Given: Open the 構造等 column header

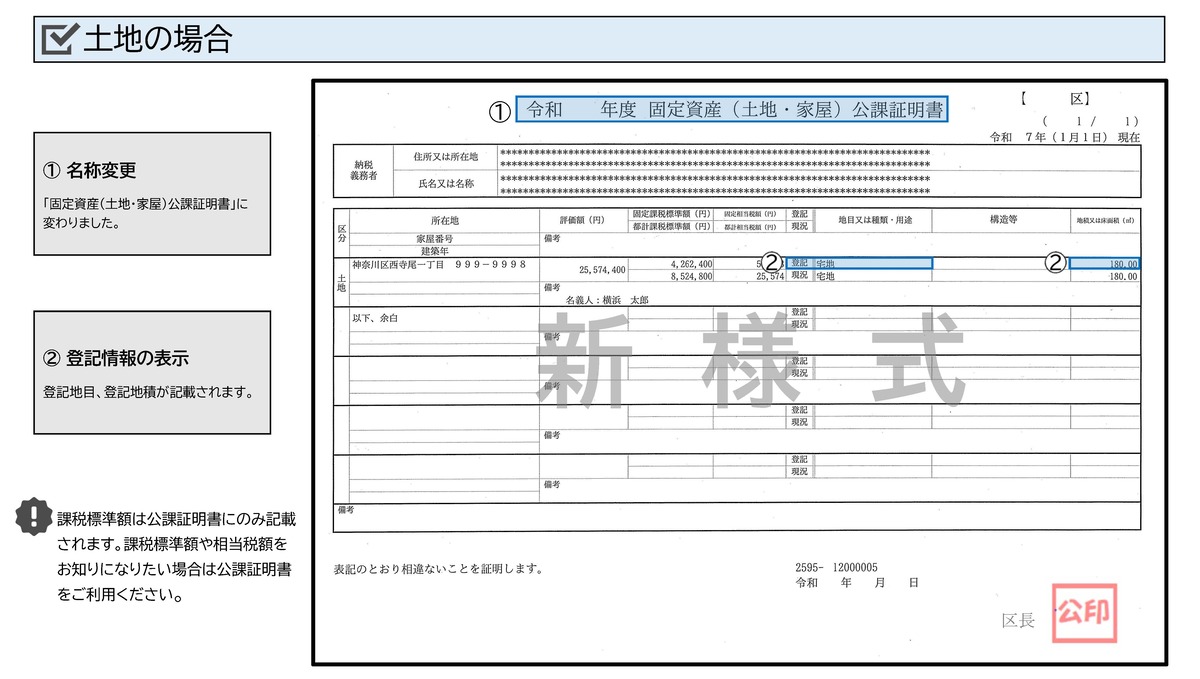Looking at the screenshot, I should tap(1002, 217).
